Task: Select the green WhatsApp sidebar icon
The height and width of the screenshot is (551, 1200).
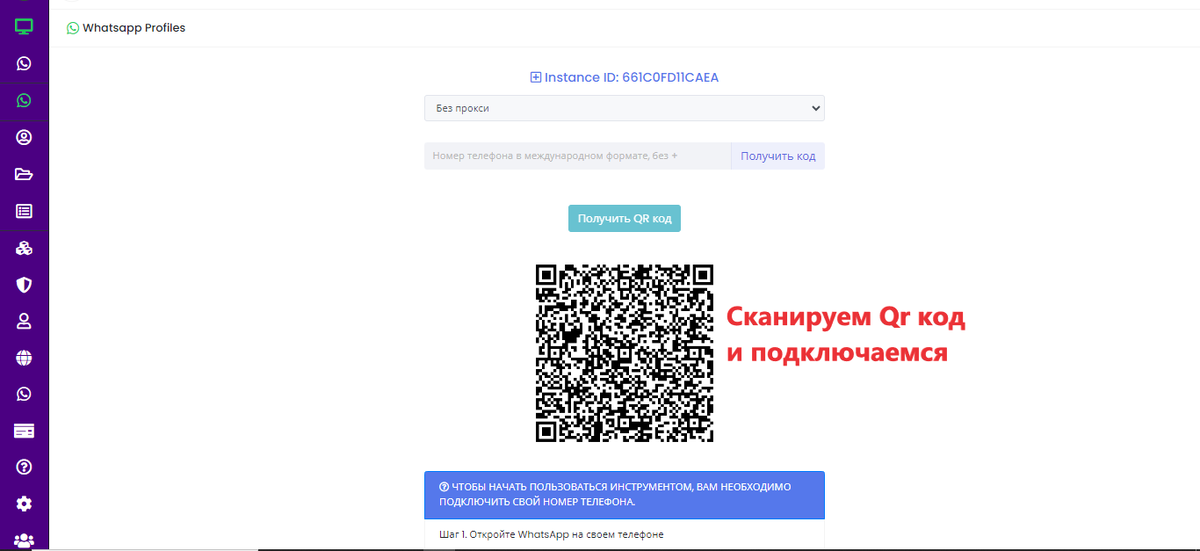Action: pos(24,100)
